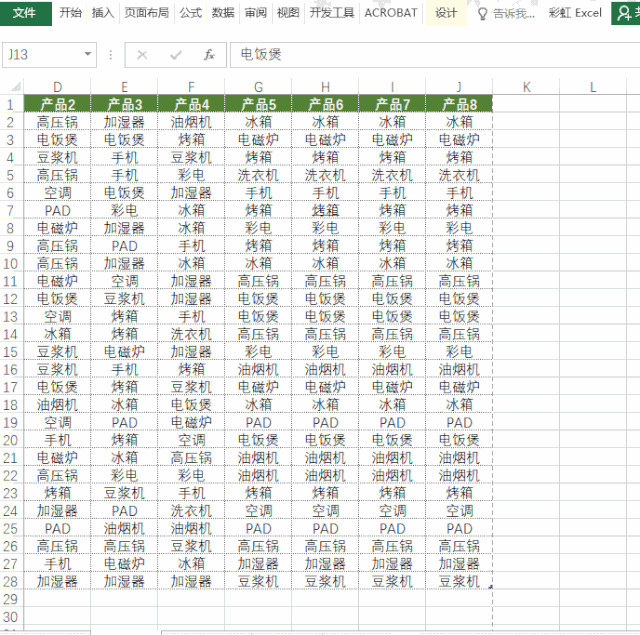Click cell D4 containing 豆浆机

[57, 158]
